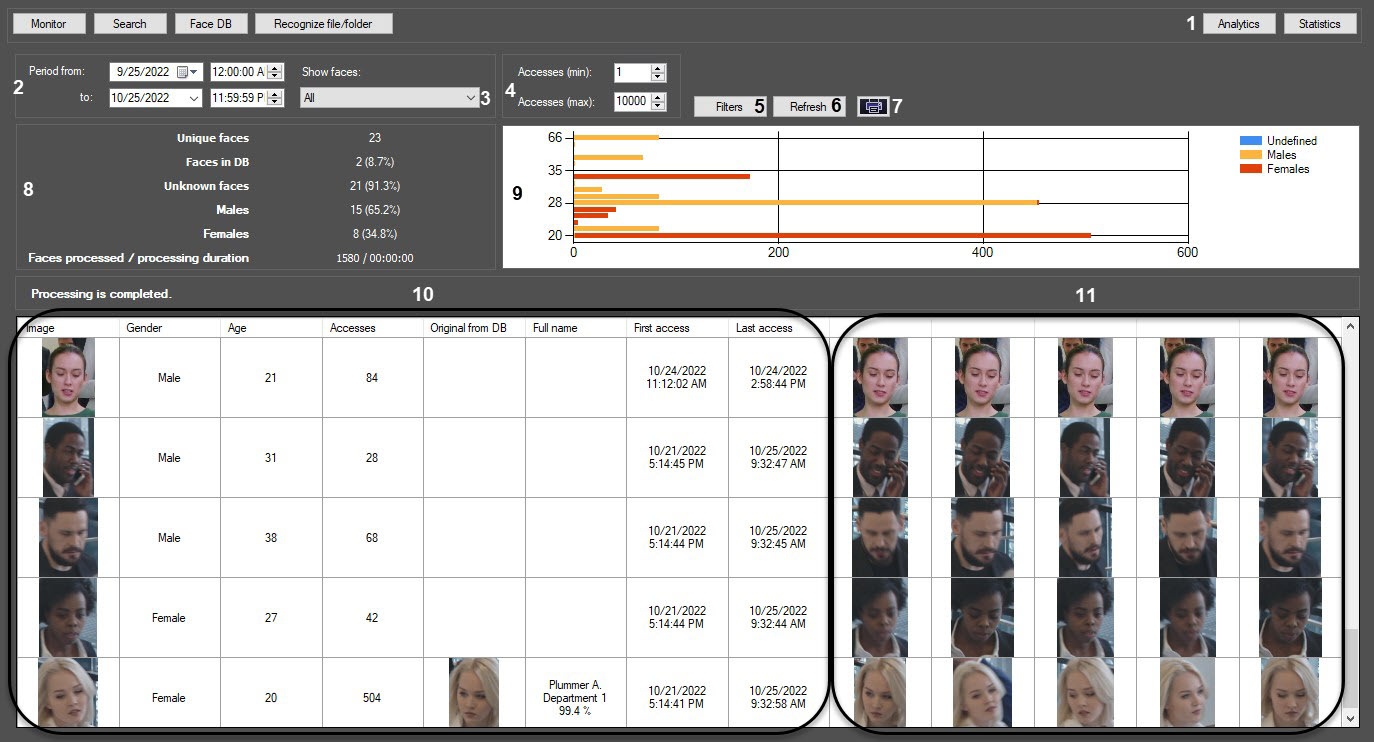Click the Analytics button
This screenshot has height=742, width=1374.
1238,23
